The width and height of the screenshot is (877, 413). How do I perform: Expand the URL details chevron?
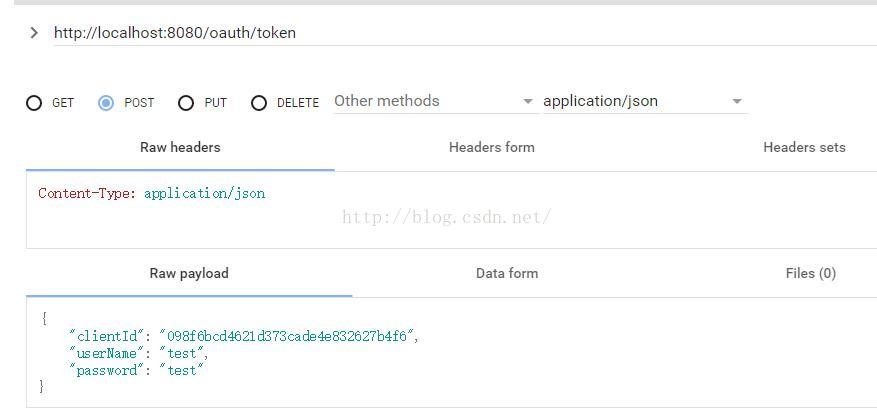coord(34,32)
